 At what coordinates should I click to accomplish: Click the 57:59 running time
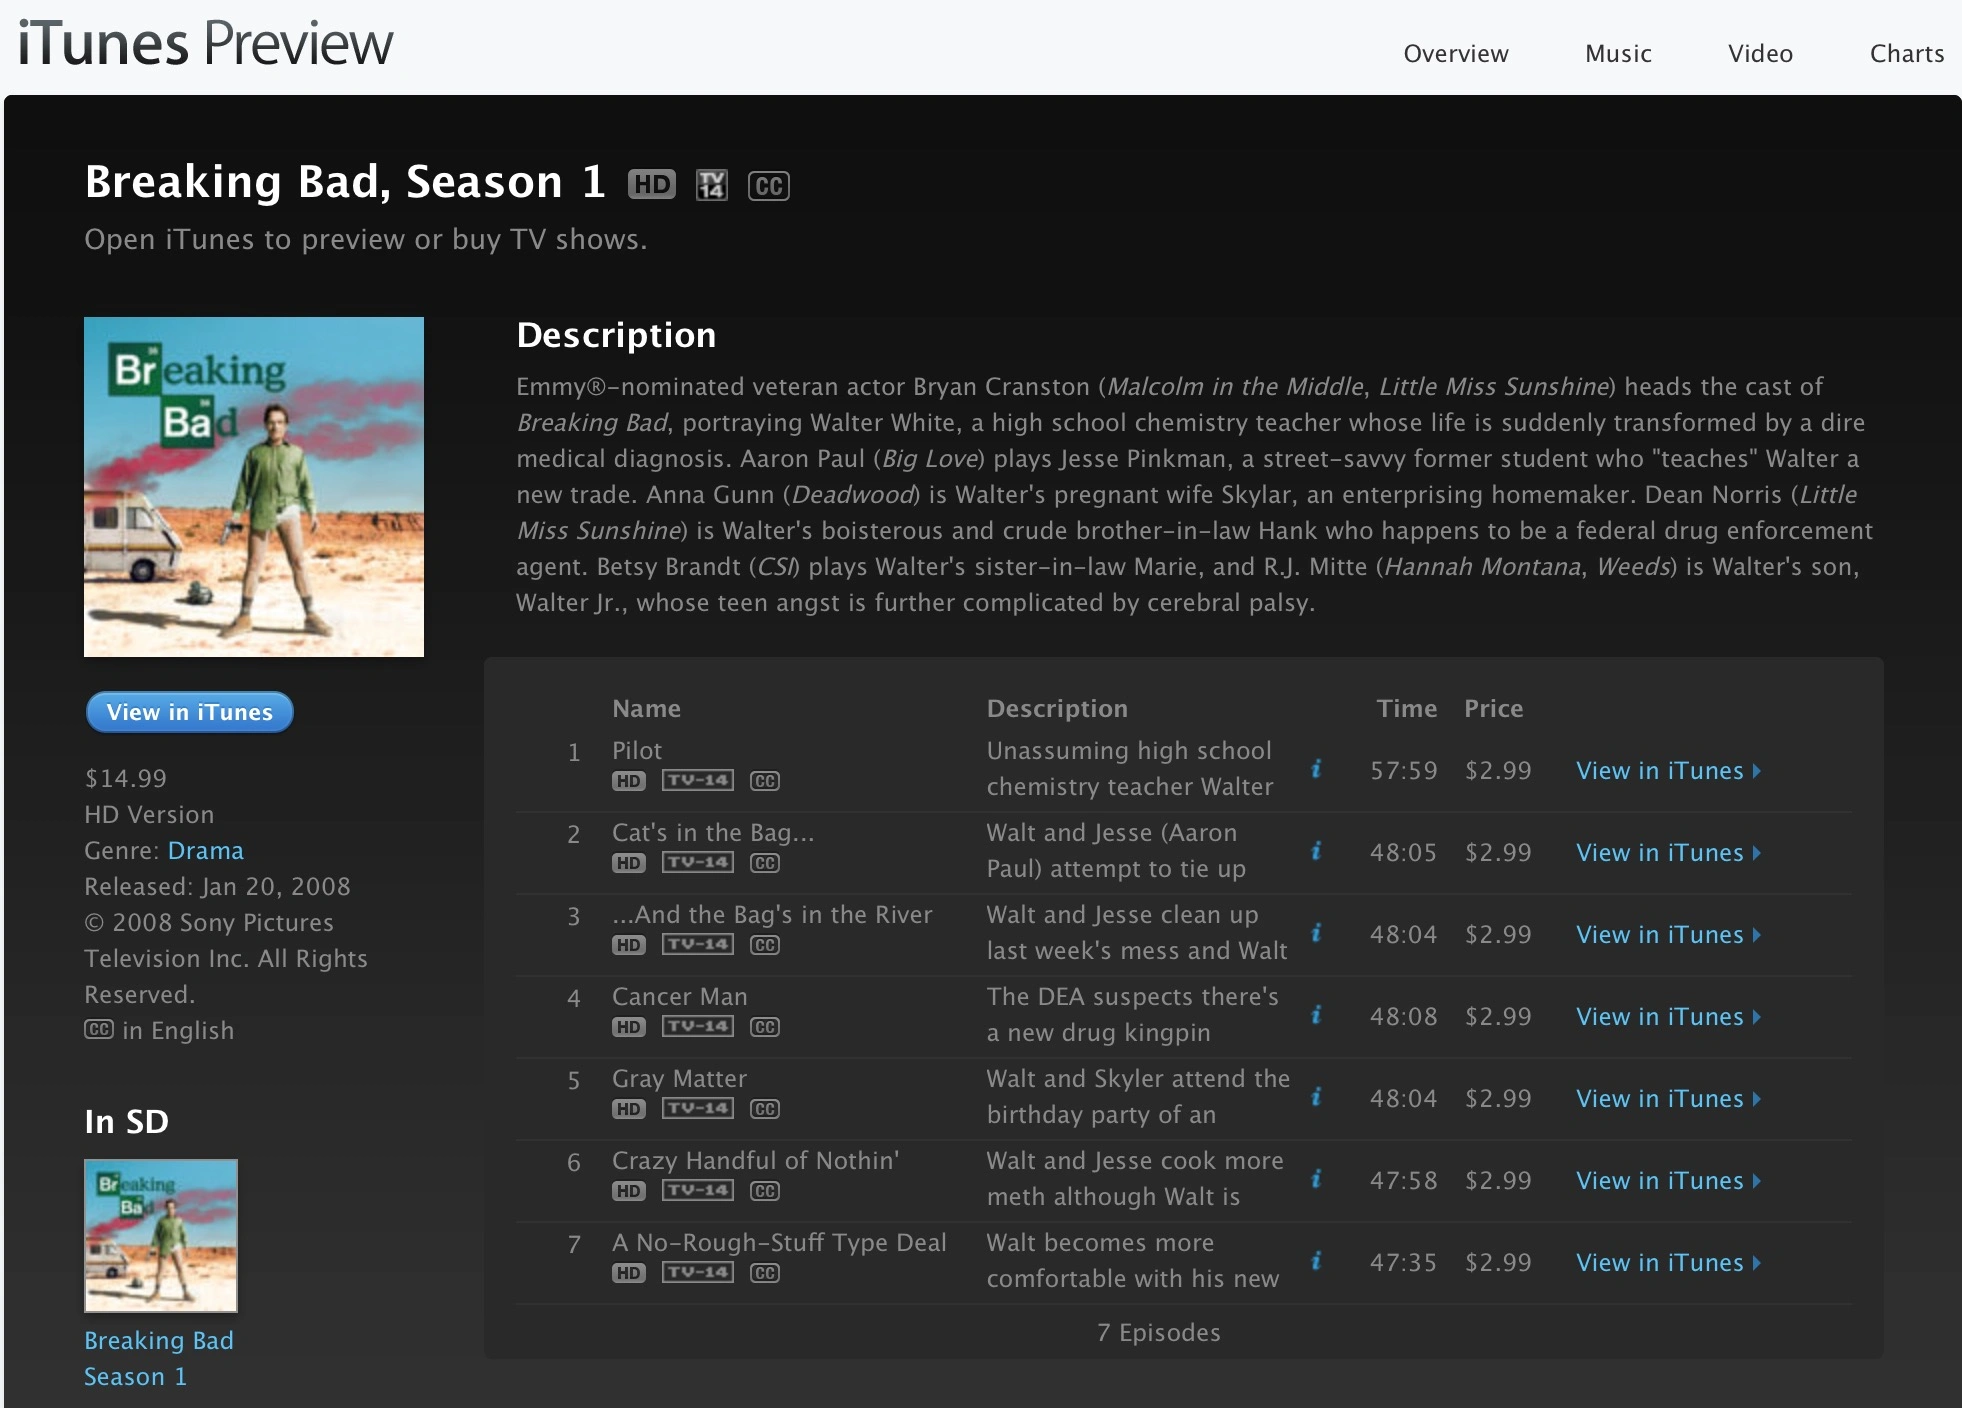pyautogui.click(x=1404, y=771)
